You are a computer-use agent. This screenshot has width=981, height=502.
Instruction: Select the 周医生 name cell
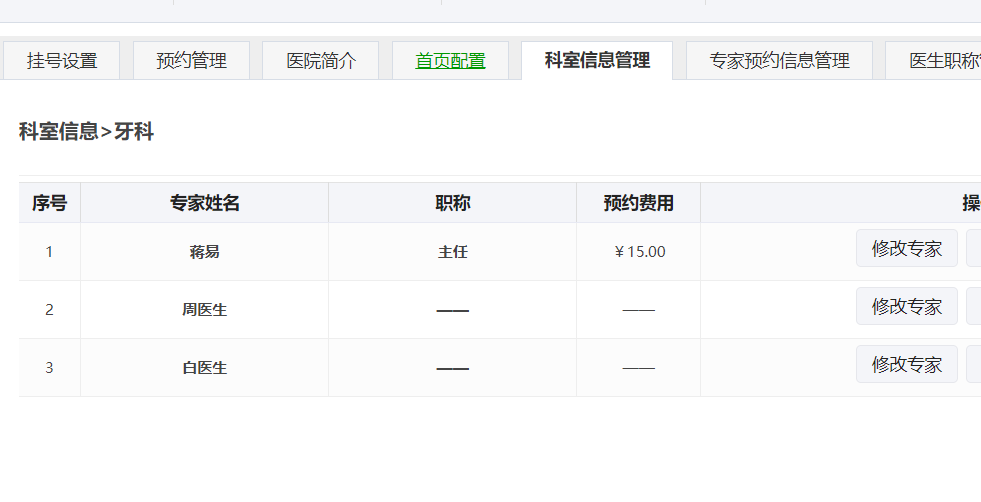[205, 310]
